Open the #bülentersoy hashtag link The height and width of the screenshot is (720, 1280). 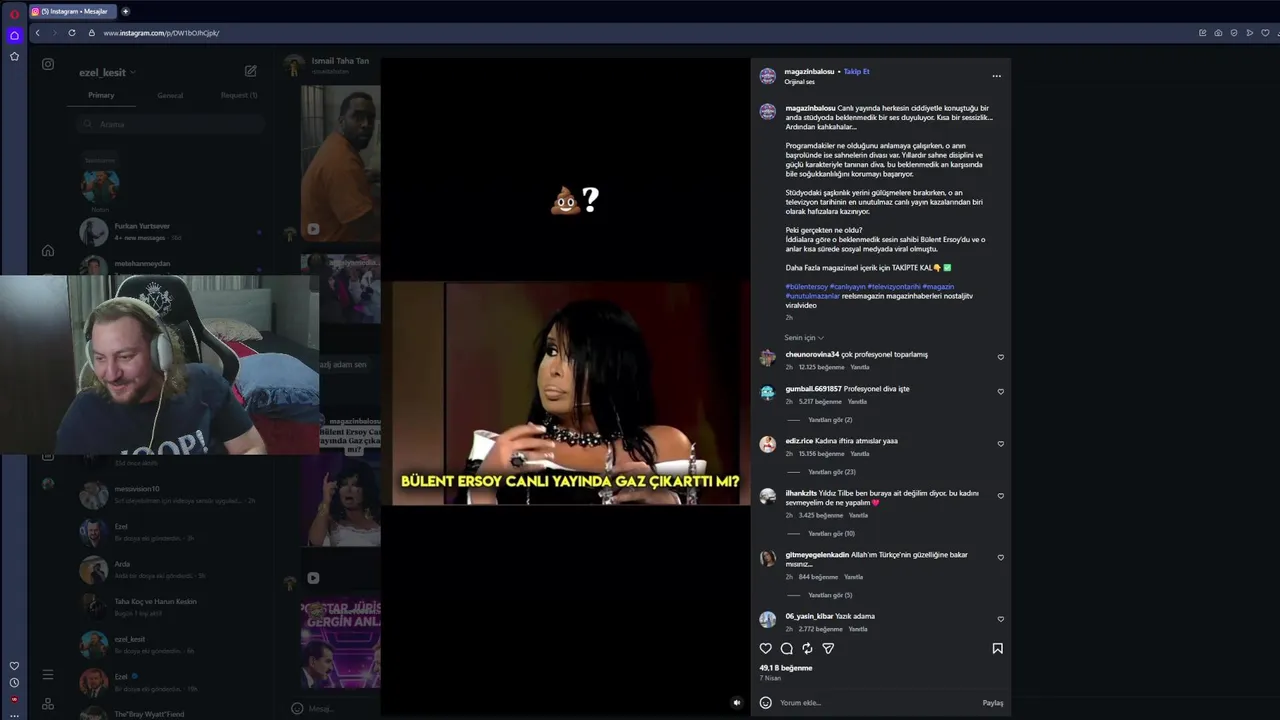click(805, 287)
